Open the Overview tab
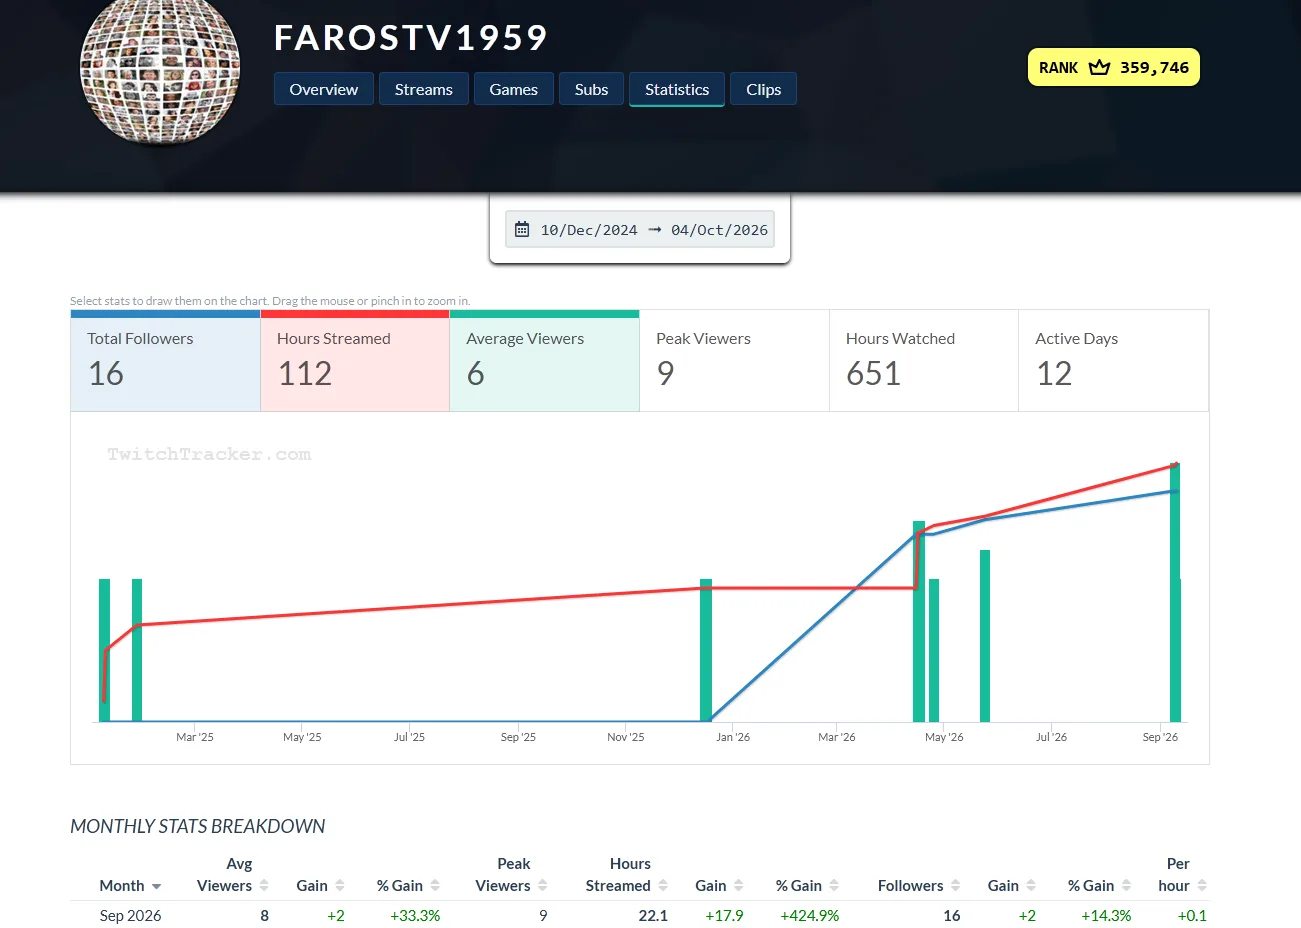This screenshot has height=928, width=1301. coord(323,89)
